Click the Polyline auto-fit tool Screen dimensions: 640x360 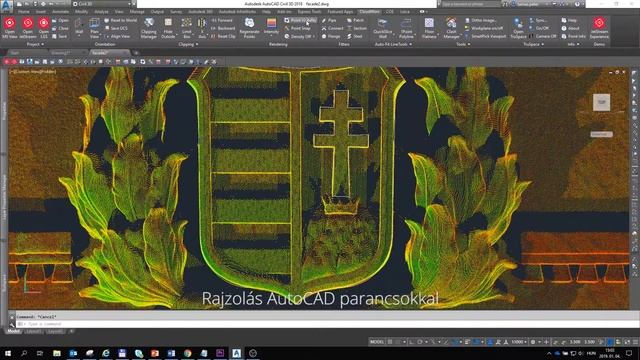(406, 28)
